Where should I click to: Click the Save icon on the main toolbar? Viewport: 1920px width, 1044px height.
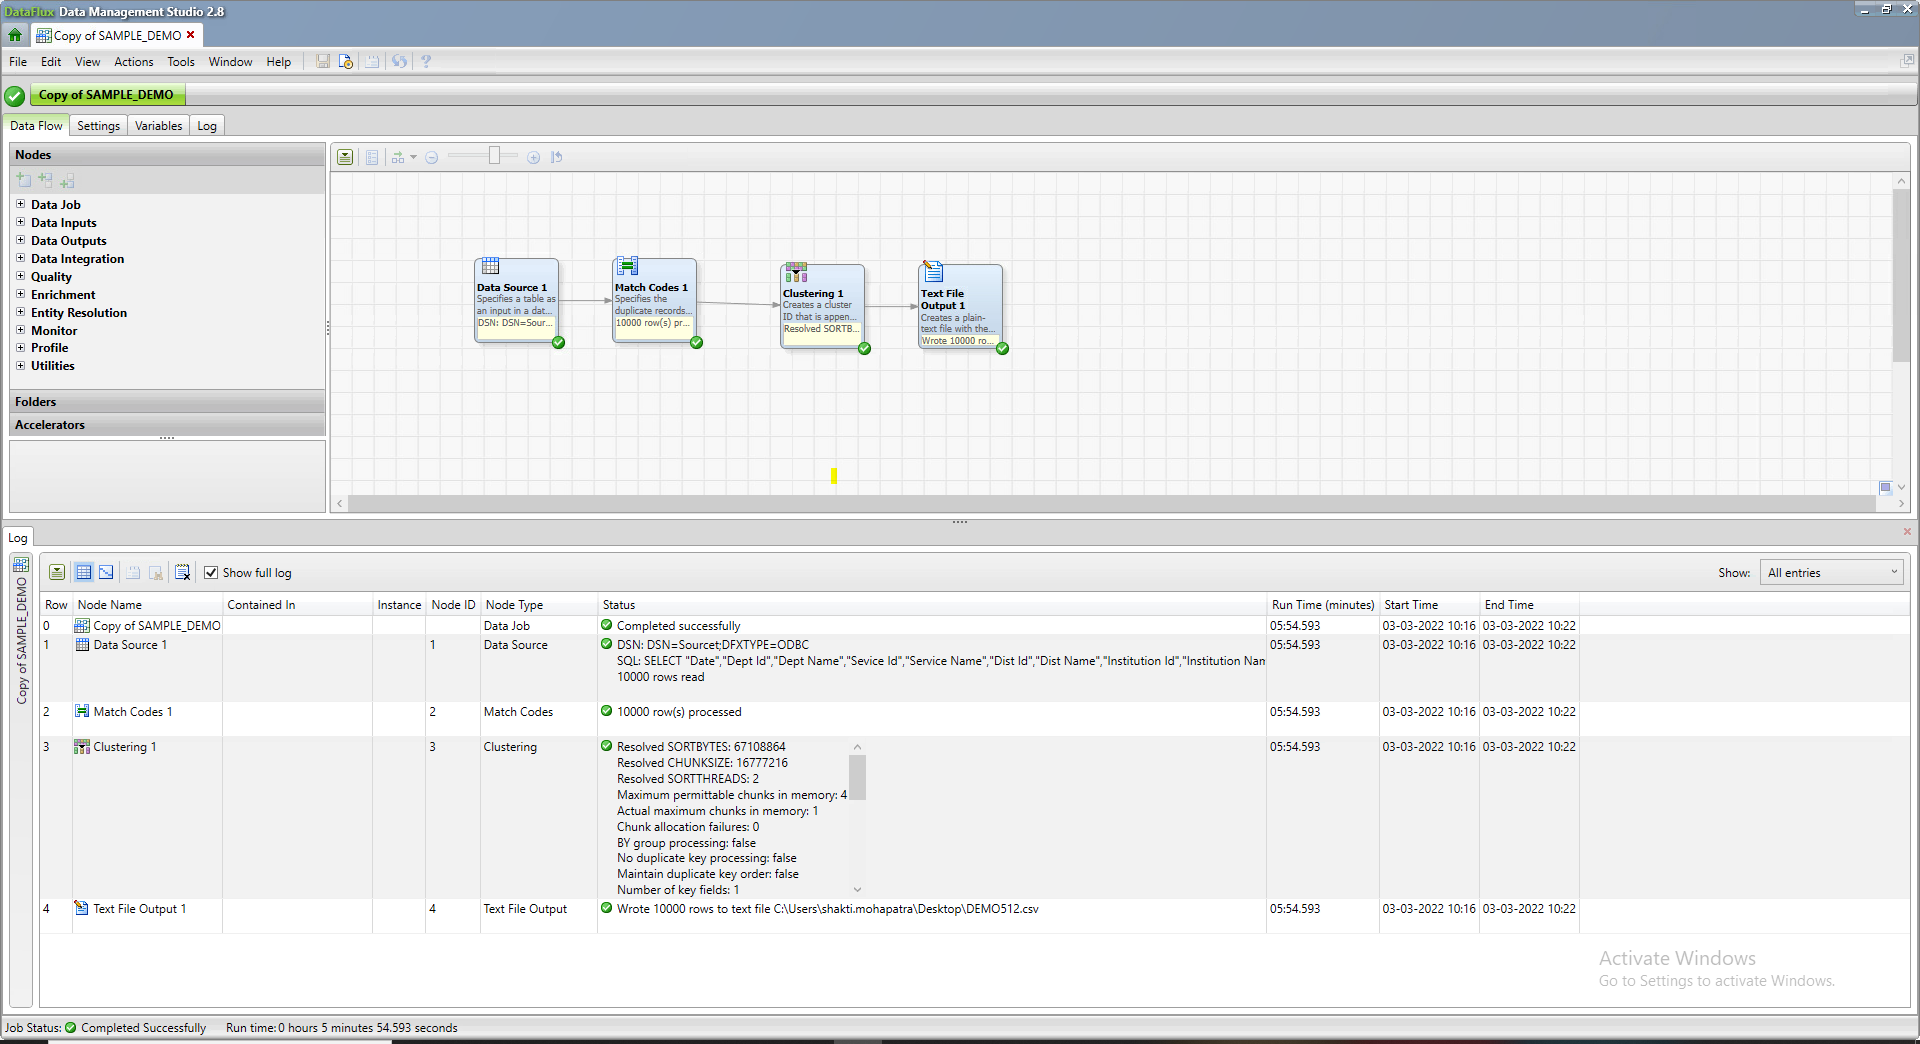[323, 61]
